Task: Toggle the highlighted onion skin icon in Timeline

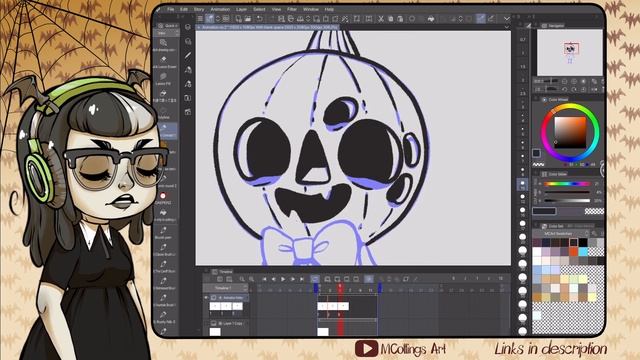Action: click(369, 279)
